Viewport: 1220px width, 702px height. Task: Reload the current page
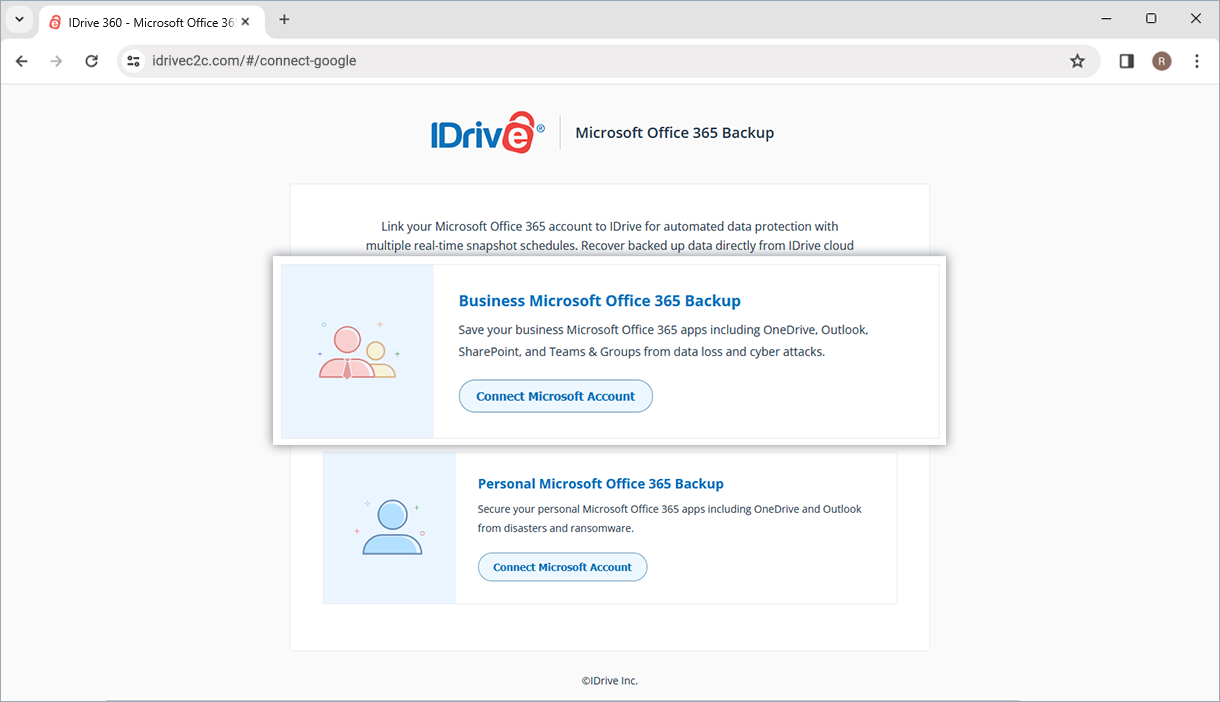point(91,61)
